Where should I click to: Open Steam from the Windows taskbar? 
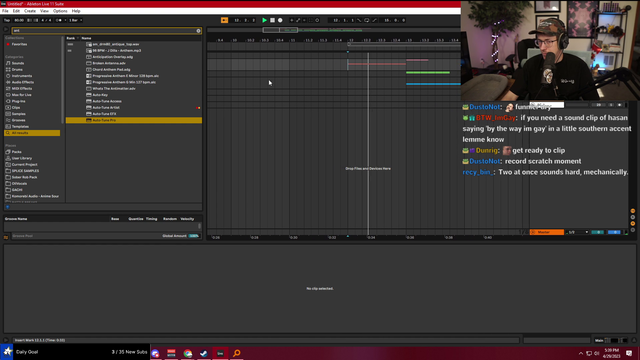[x=204, y=353]
